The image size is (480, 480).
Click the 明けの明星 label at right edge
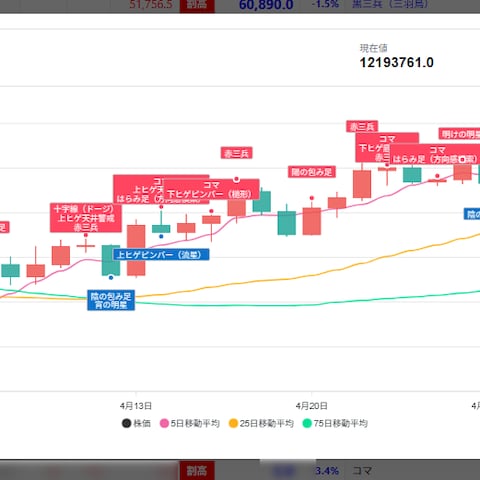(460, 134)
